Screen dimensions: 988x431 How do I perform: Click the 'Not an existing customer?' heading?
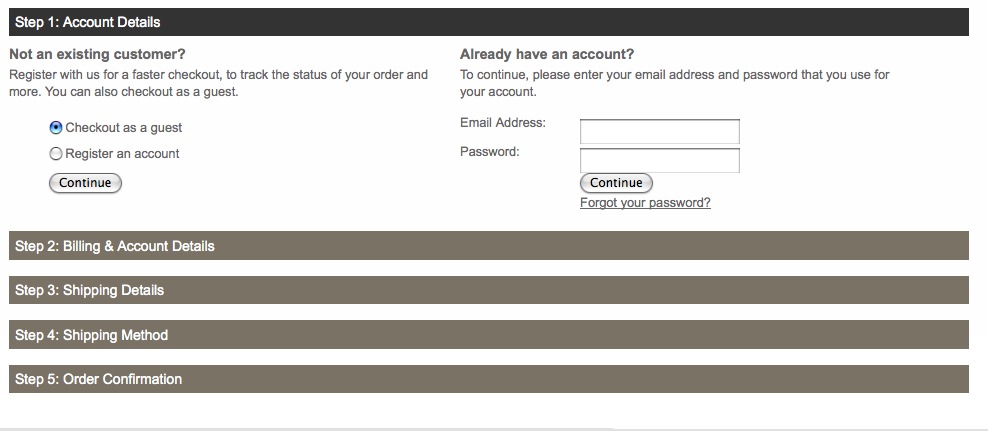[x=97, y=54]
